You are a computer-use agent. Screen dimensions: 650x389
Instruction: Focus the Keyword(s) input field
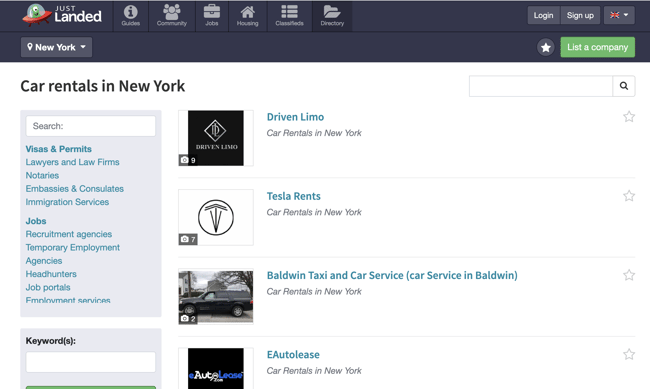click(91, 362)
